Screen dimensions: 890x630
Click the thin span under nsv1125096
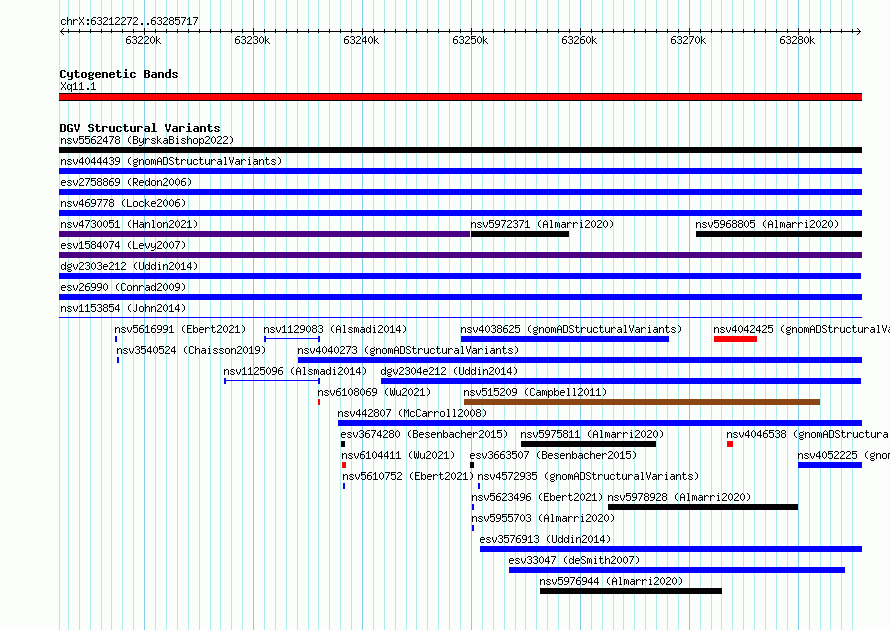pyautogui.click(x=272, y=381)
